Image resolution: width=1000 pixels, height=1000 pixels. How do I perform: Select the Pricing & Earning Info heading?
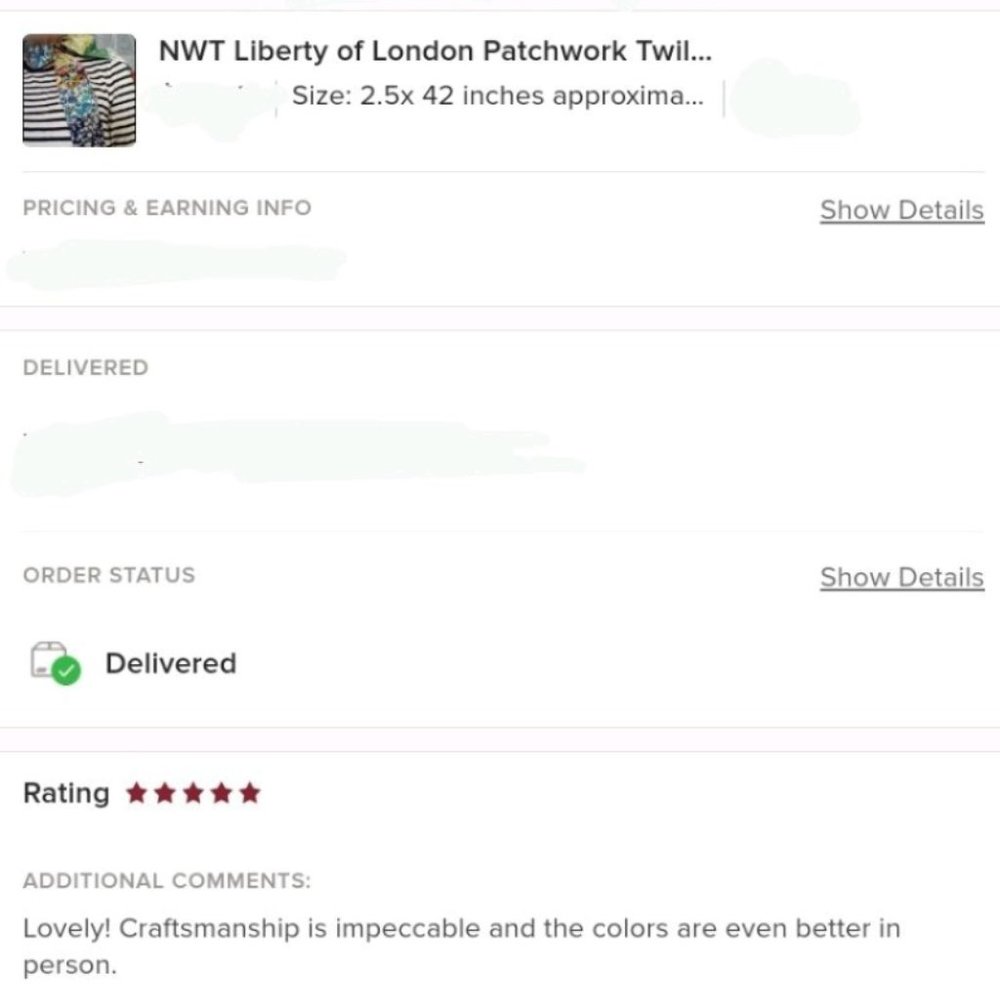click(x=167, y=208)
